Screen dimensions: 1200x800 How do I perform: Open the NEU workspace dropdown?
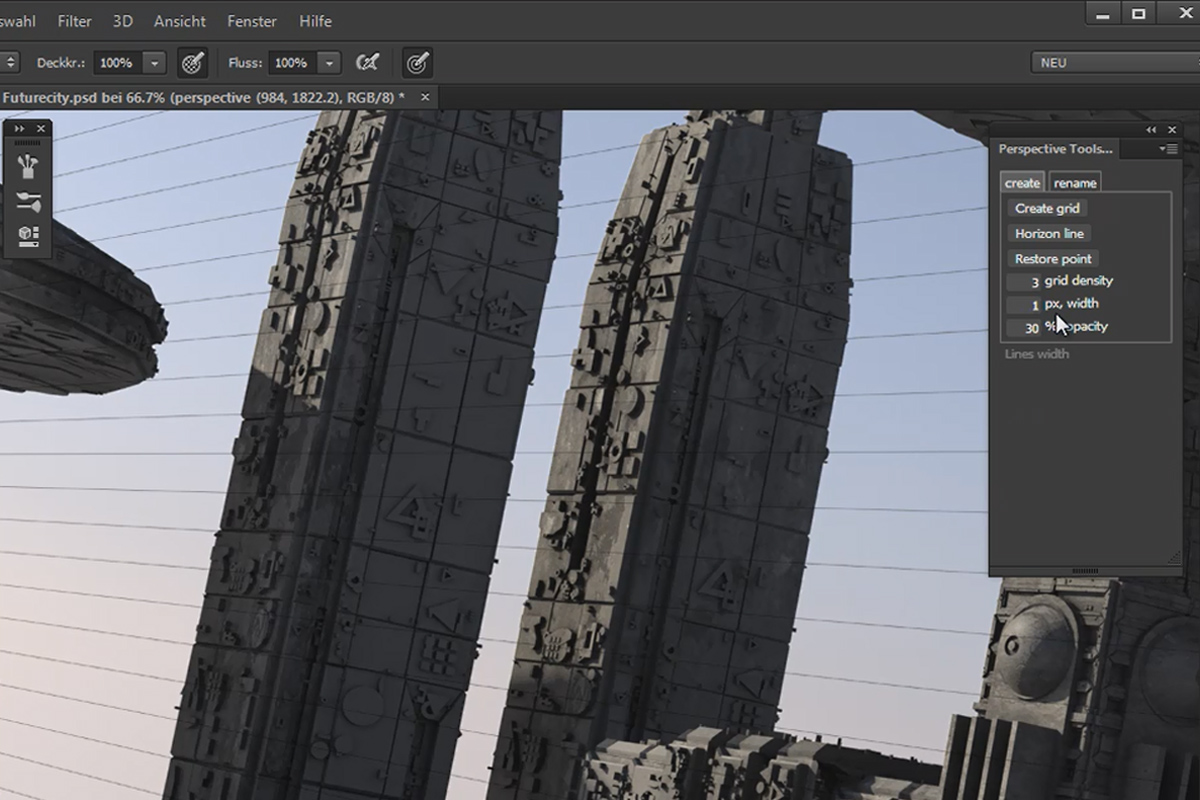pyautogui.click(x=1115, y=62)
